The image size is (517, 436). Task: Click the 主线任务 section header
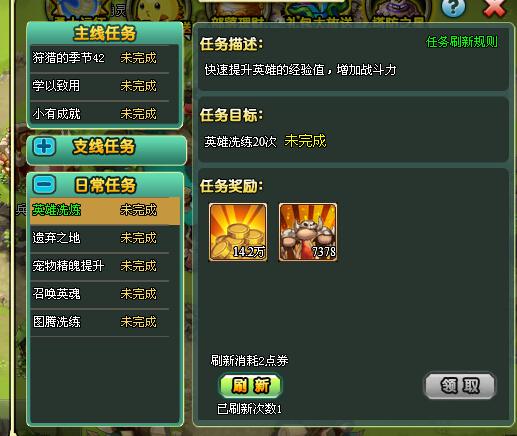(x=105, y=34)
